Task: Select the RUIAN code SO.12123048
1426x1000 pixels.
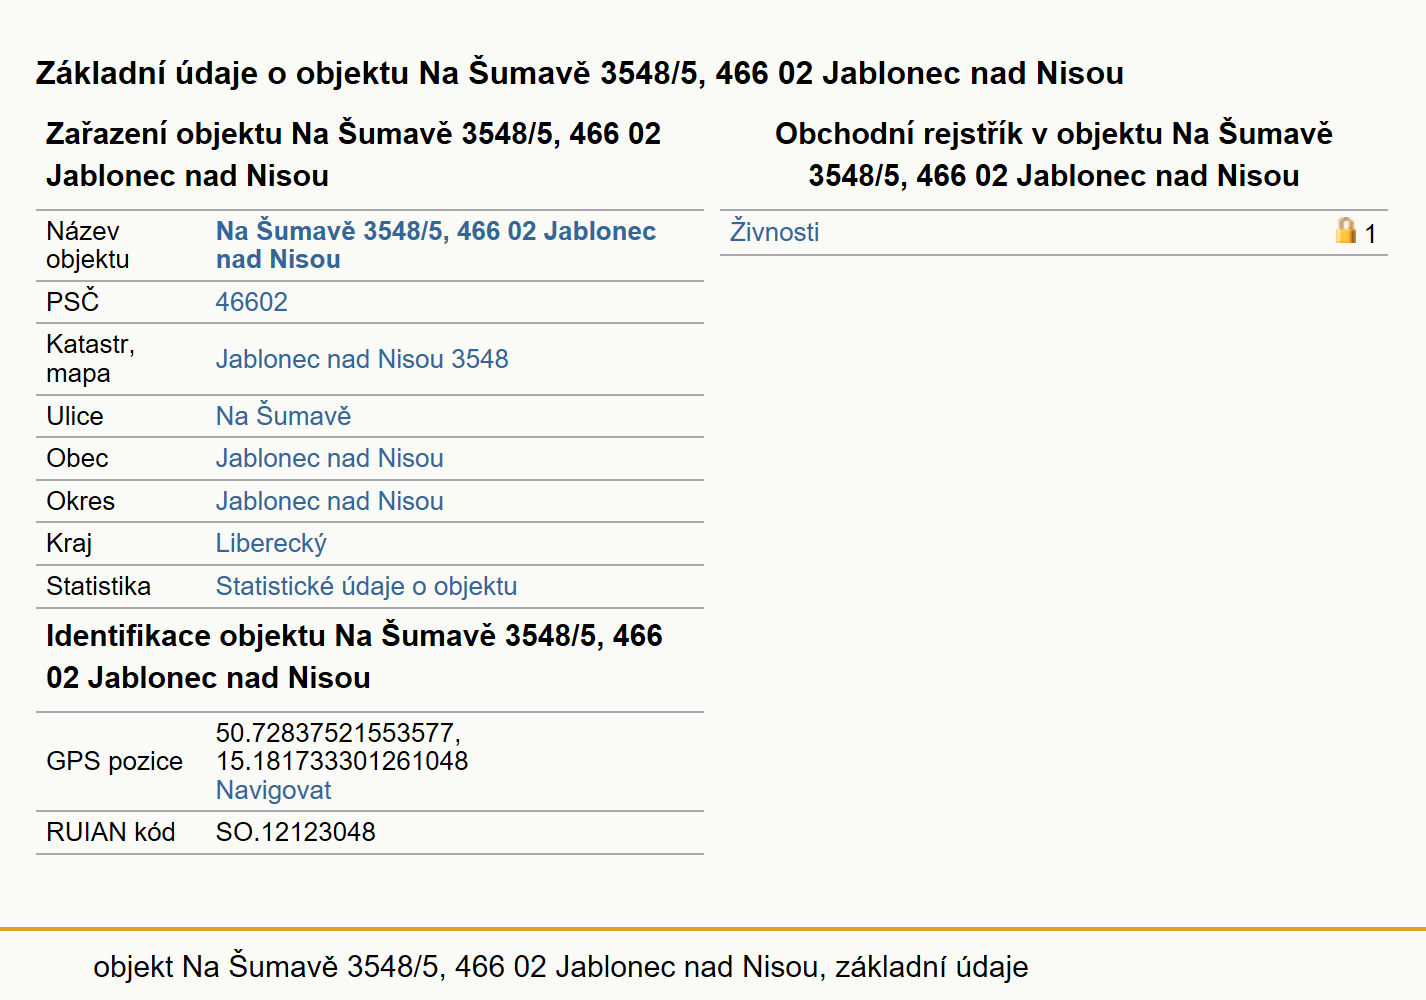Action: pyautogui.click(x=295, y=832)
